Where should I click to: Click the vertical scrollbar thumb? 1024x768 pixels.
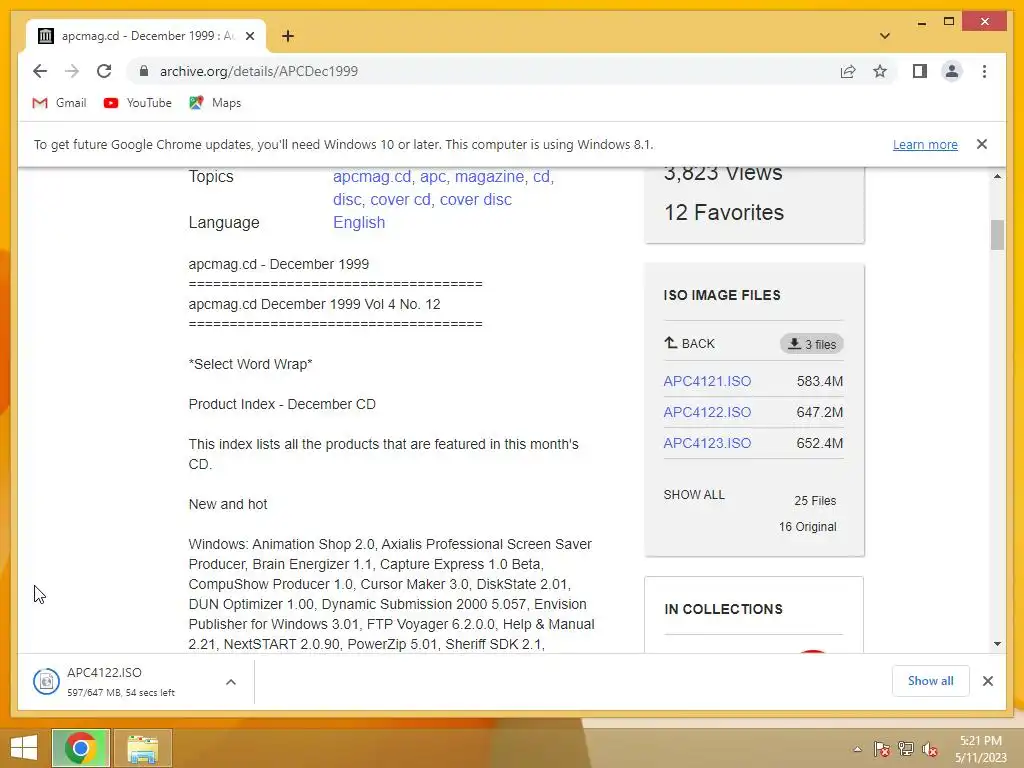[997, 235]
